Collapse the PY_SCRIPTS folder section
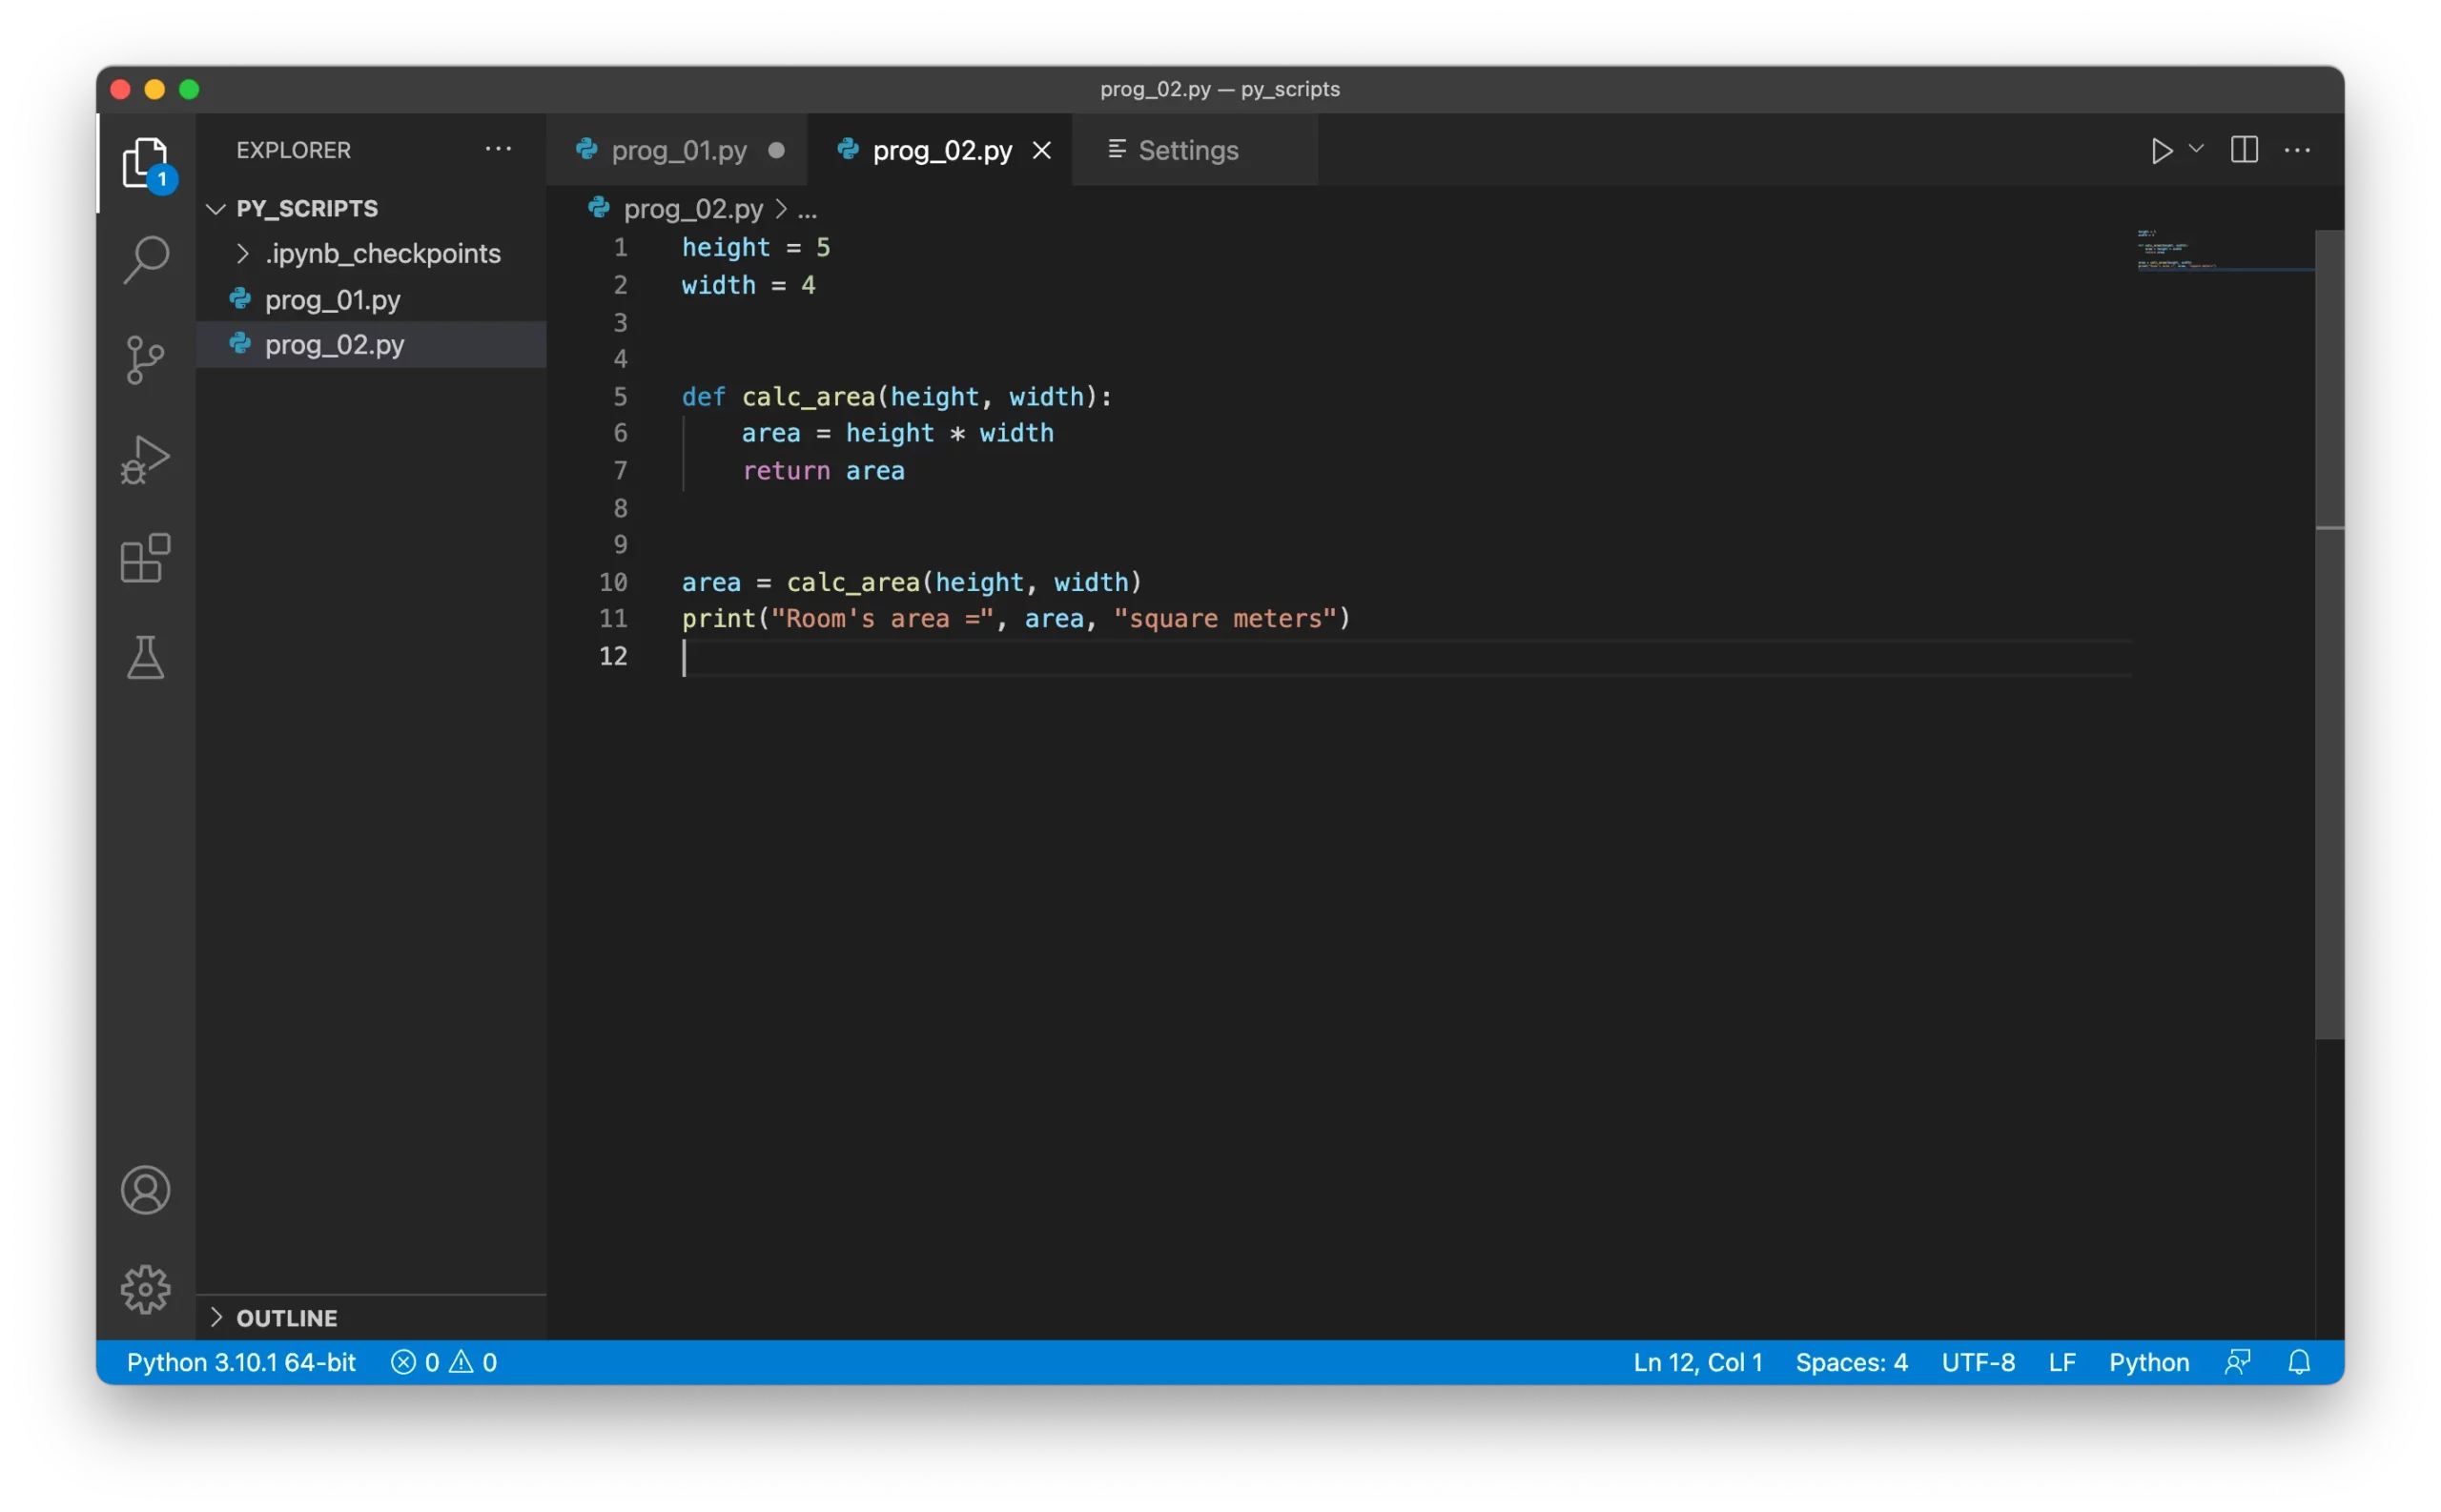This screenshot has width=2441, height=1512. pos(216,209)
